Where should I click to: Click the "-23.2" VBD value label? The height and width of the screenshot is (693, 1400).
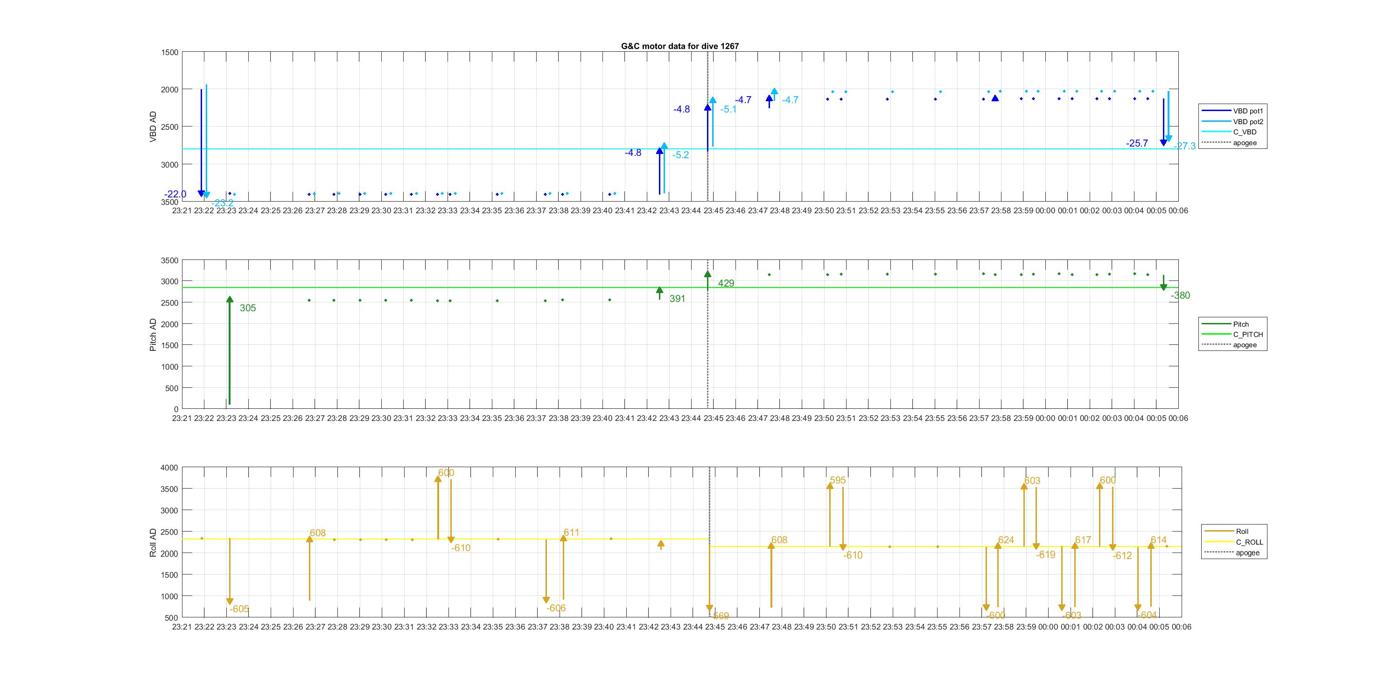[223, 203]
